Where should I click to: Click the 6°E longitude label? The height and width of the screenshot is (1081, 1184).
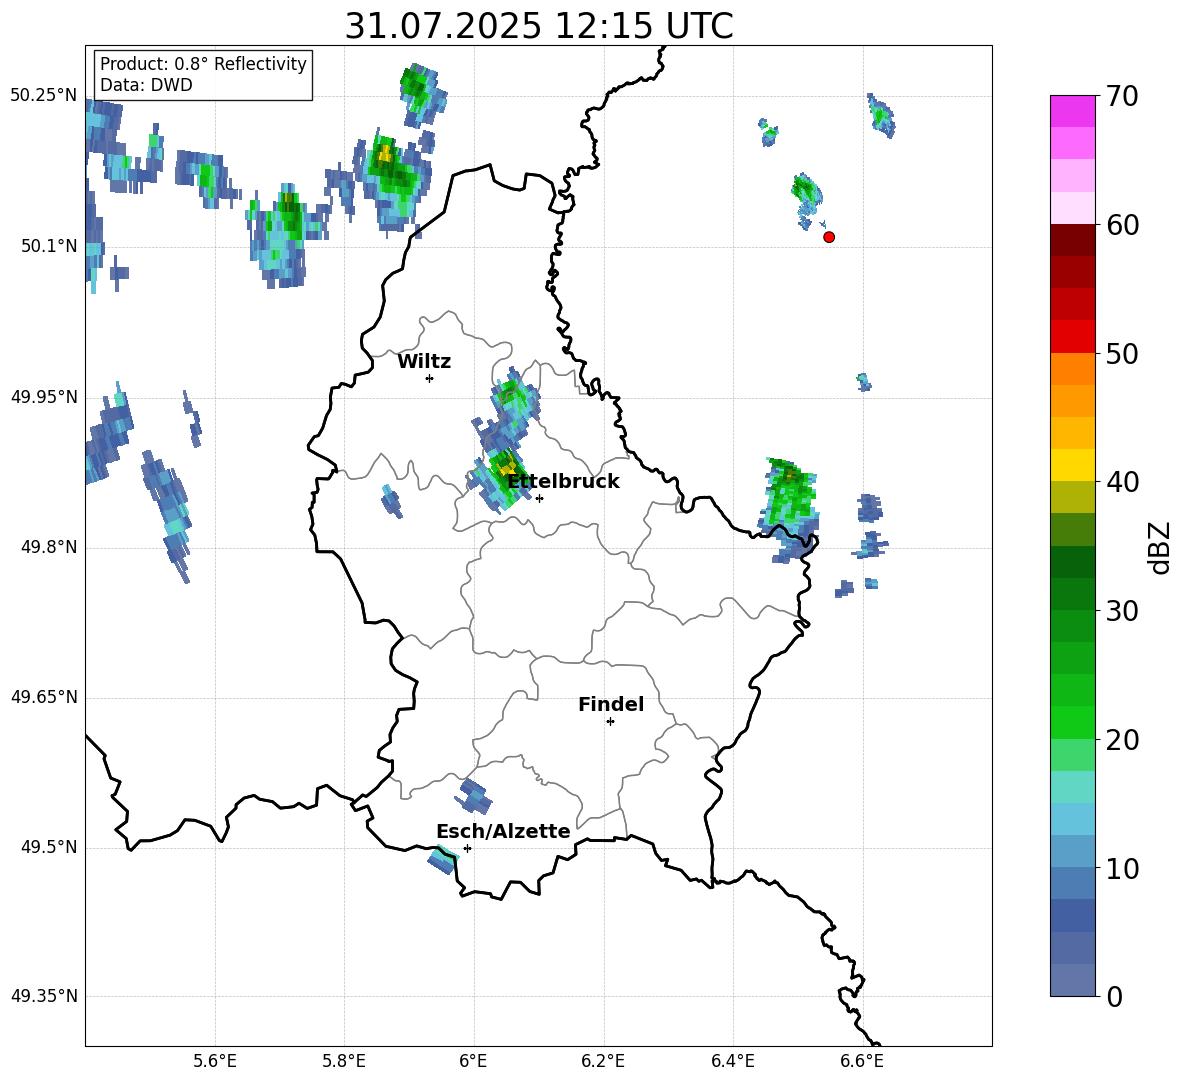(x=473, y=1061)
